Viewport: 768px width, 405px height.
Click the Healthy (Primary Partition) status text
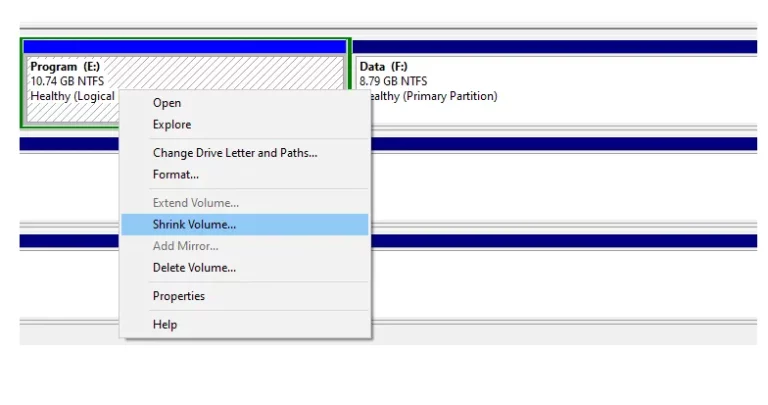(x=435, y=96)
